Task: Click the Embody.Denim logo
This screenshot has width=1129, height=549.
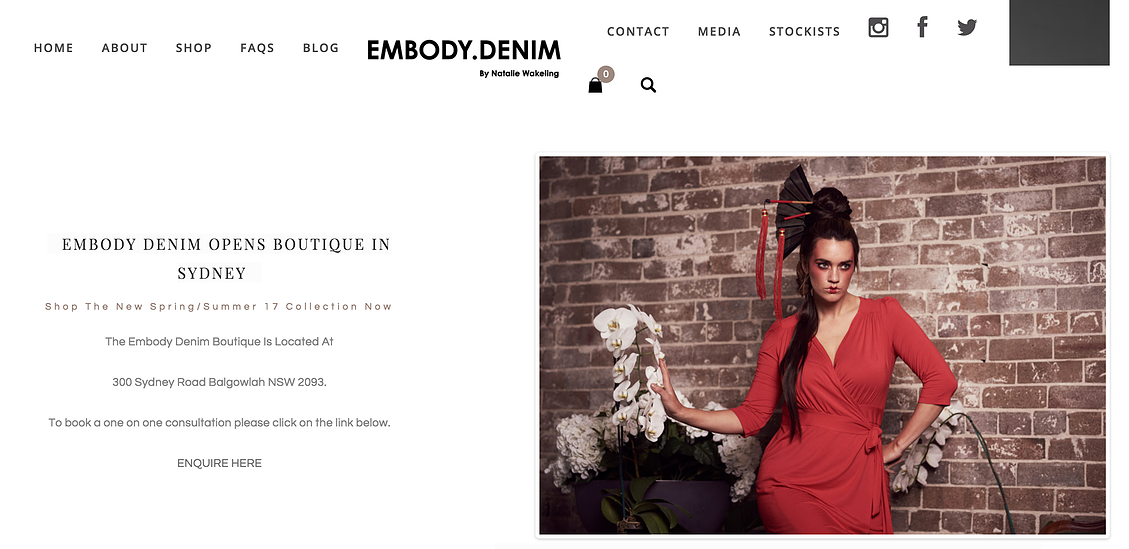Action: click(464, 58)
